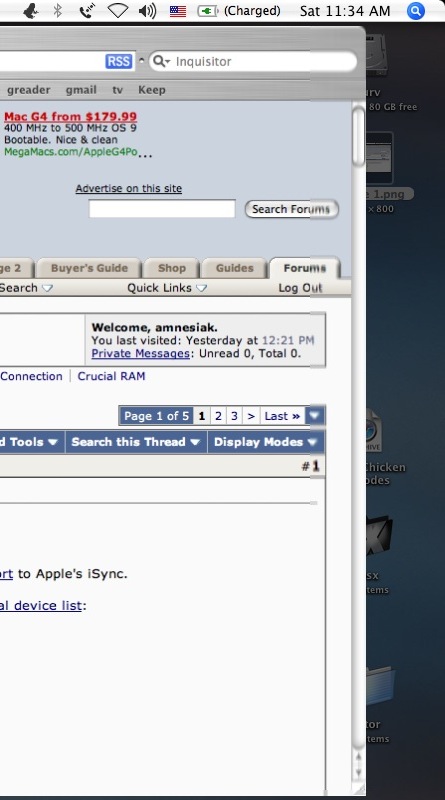Switch to the Buyer's Guide tab
Image resolution: width=445 pixels, height=800 pixels.
tap(89, 268)
